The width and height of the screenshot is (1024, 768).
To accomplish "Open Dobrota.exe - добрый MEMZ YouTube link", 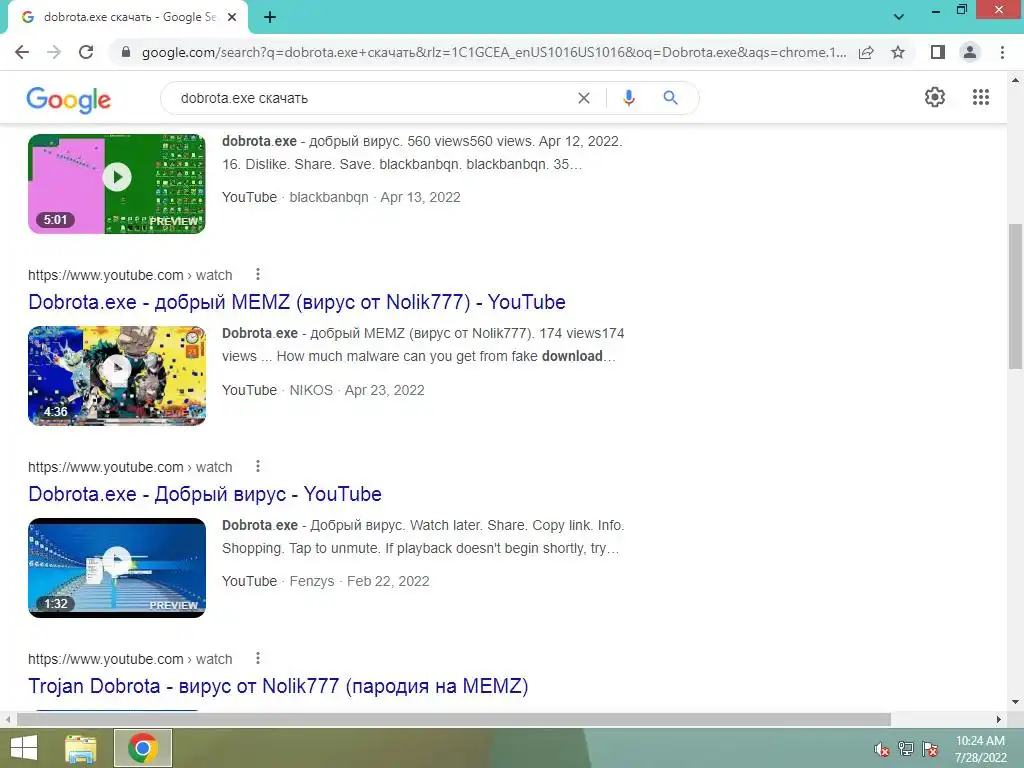I will (x=297, y=302).
